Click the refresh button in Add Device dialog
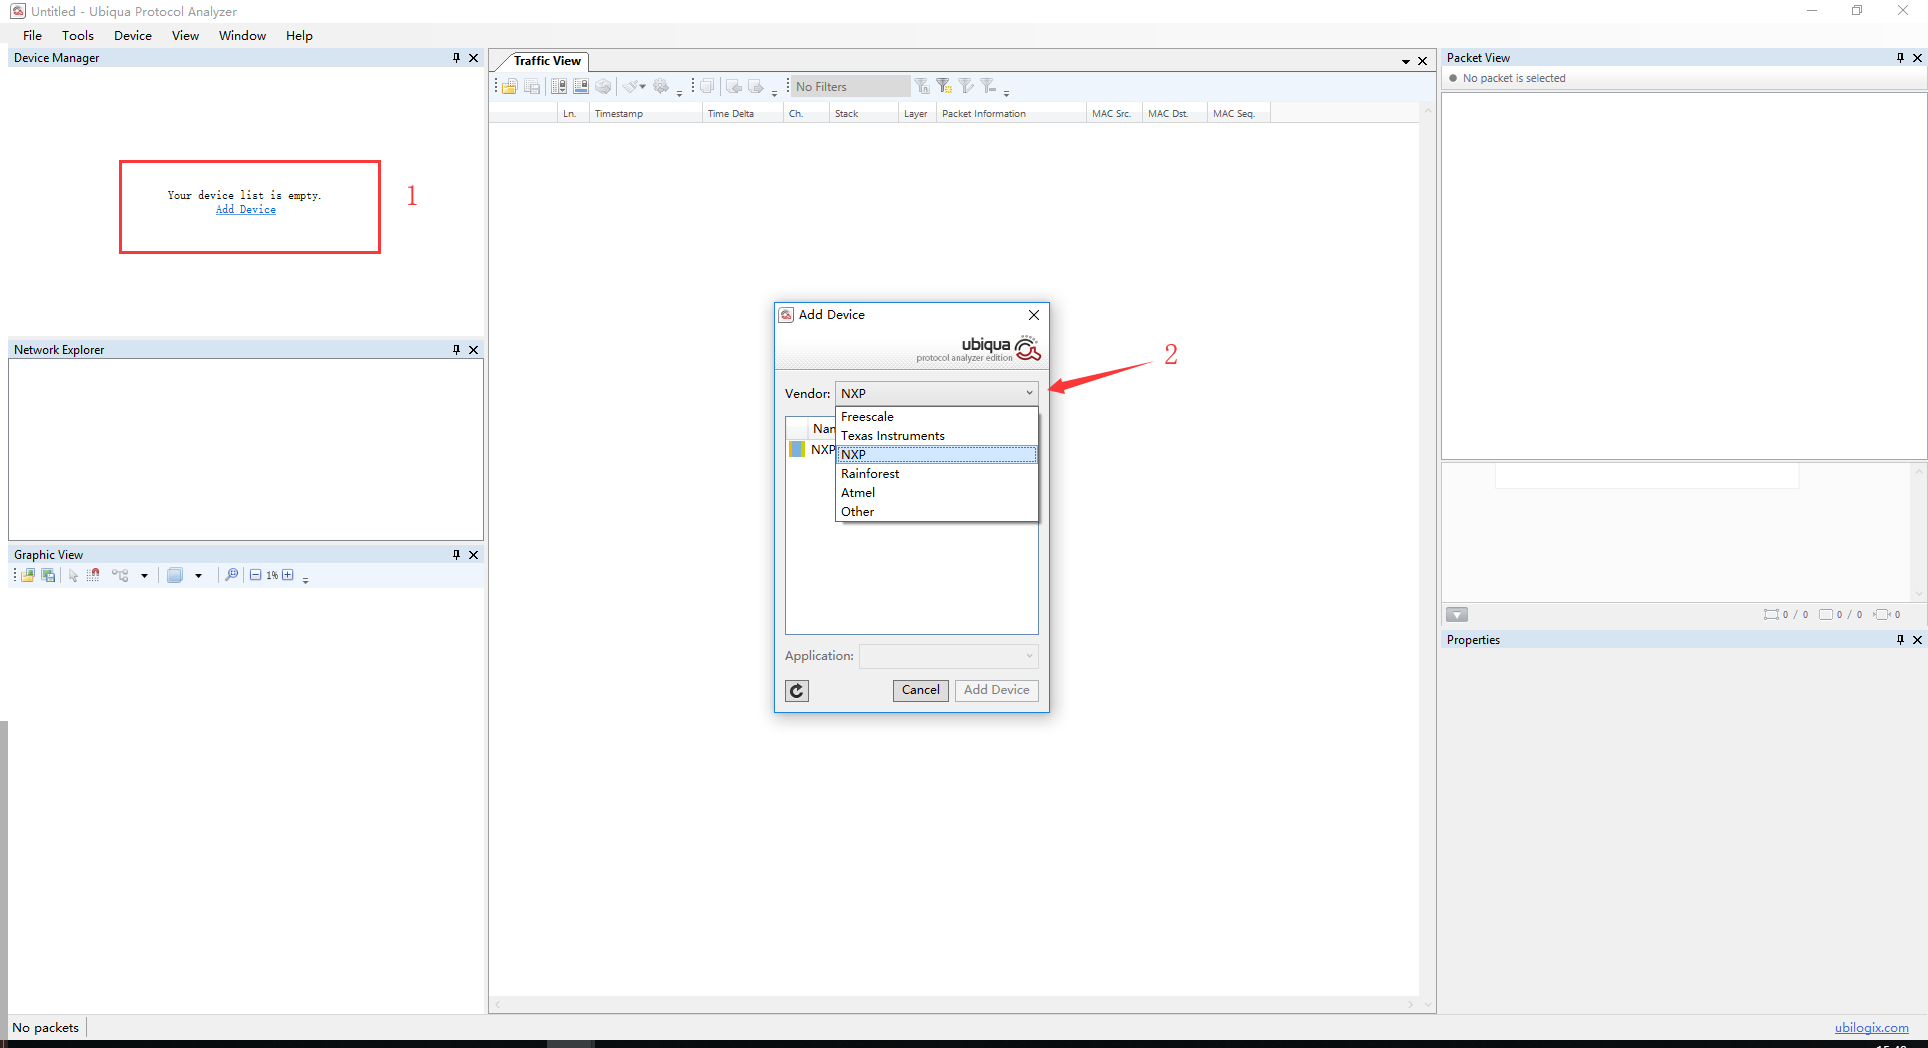 coord(797,690)
